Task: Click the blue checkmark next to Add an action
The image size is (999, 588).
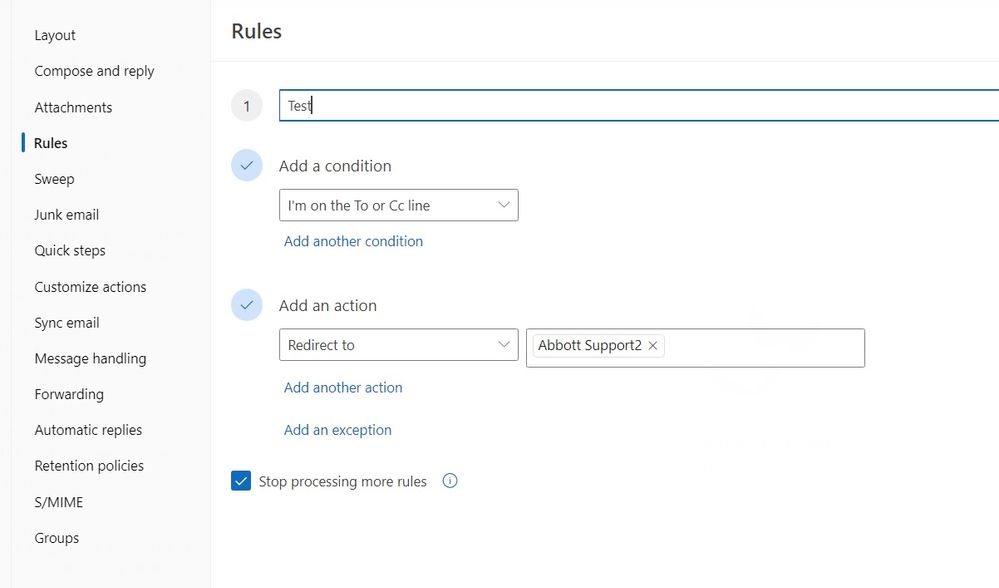Action: (x=246, y=305)
